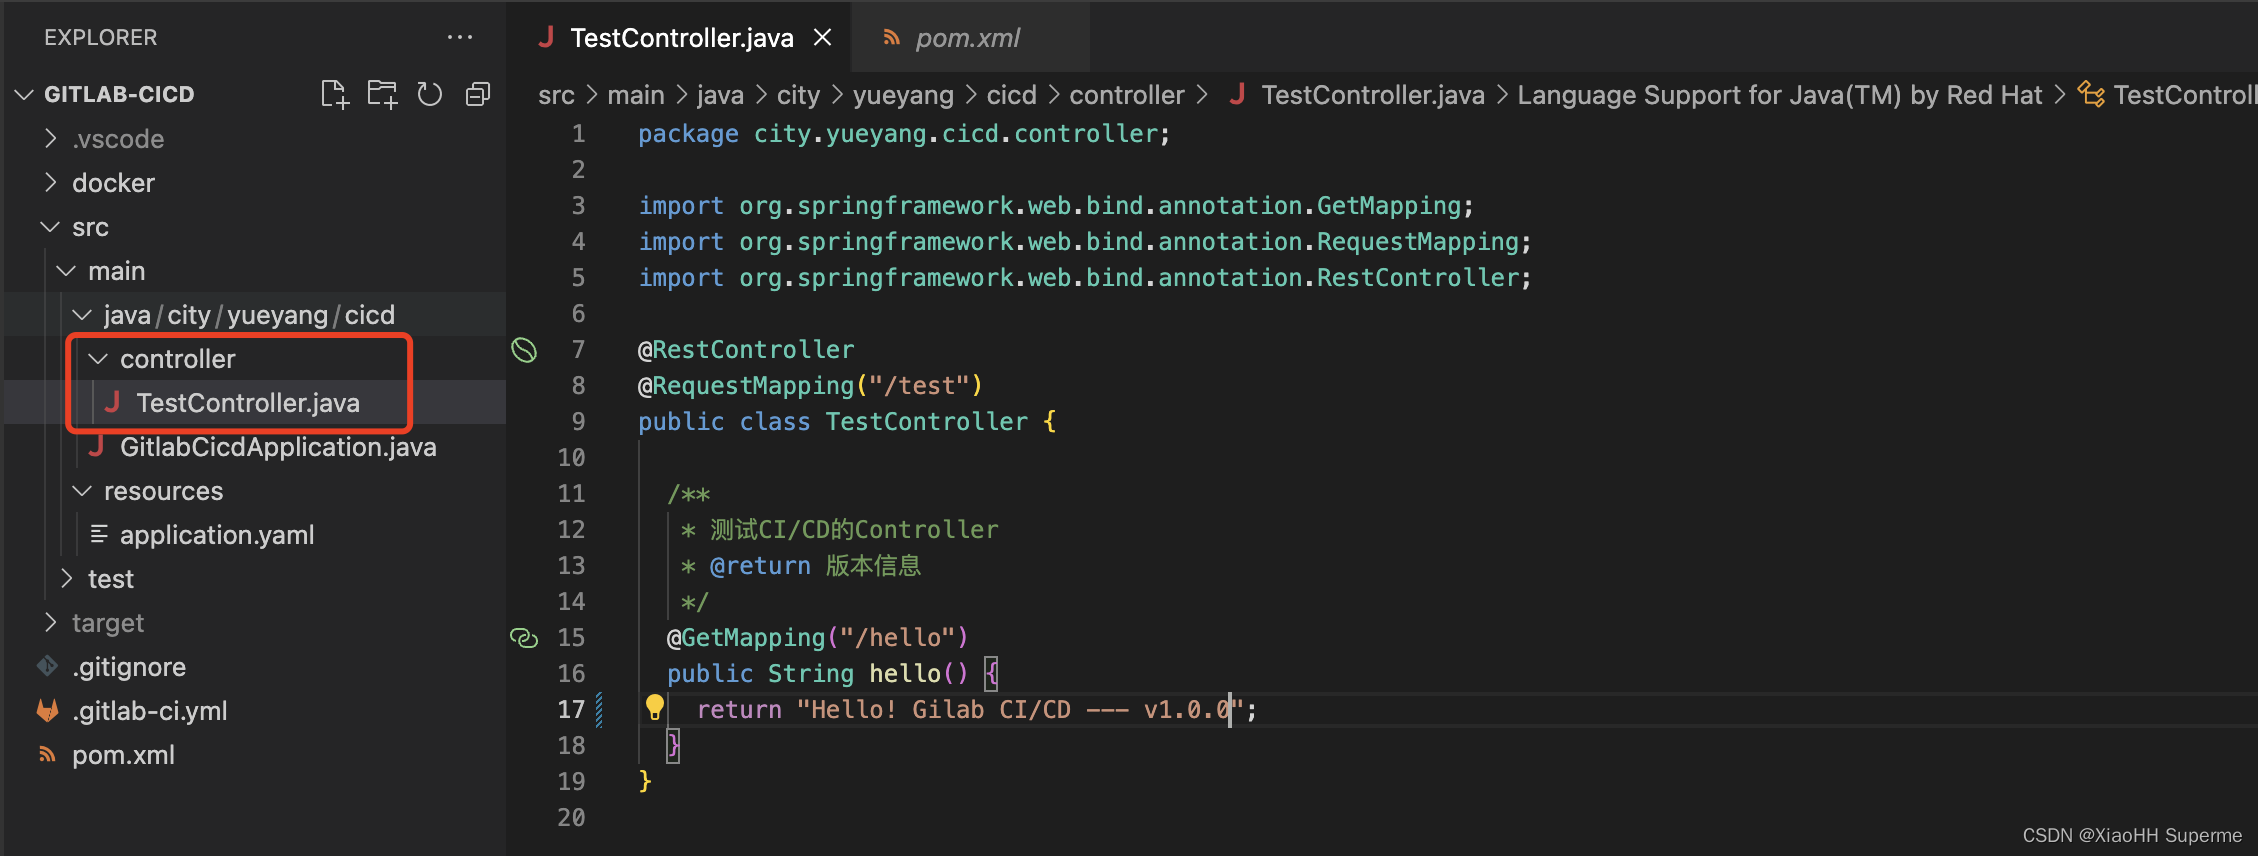Click the XML feed icon on pom.xml tab
The height and width of the screenshot is (856, 2258).
pyautogui.click(x=891, y=38)
